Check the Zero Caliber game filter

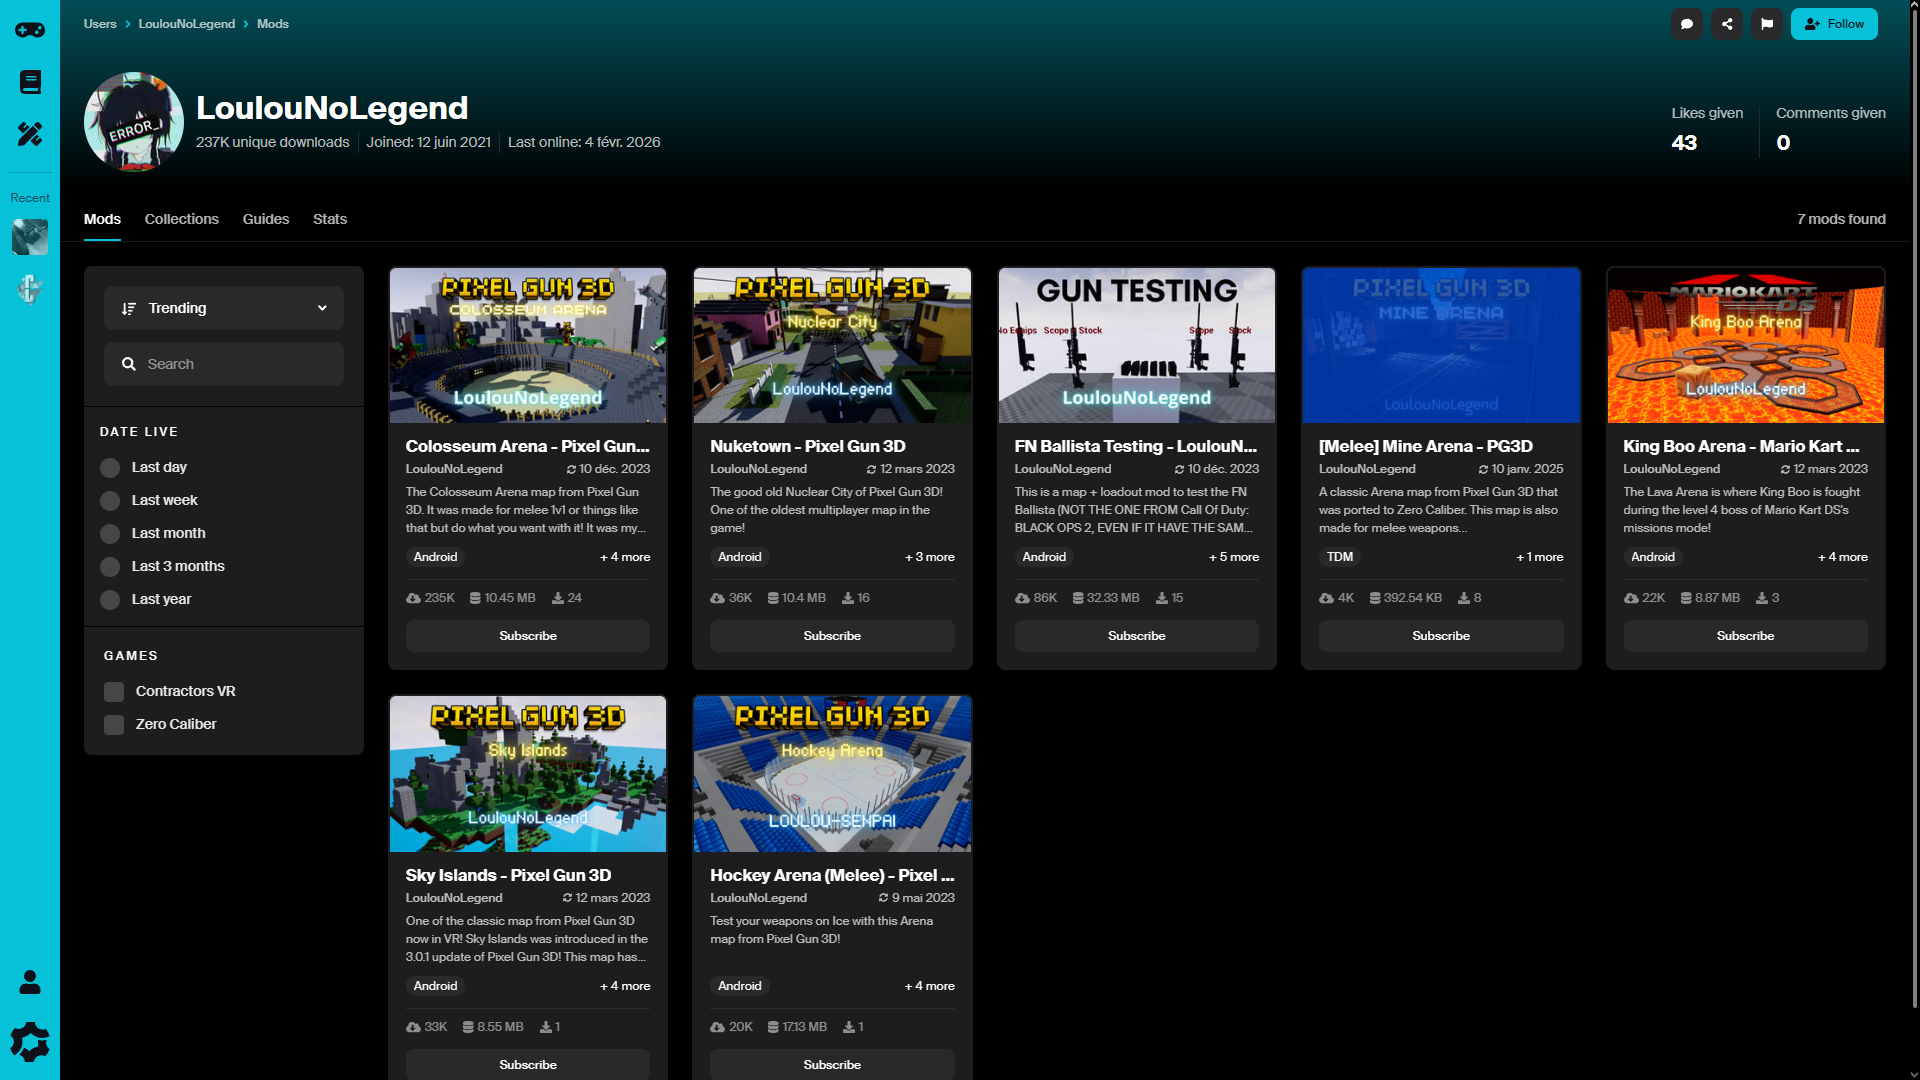tap(114, 725)
